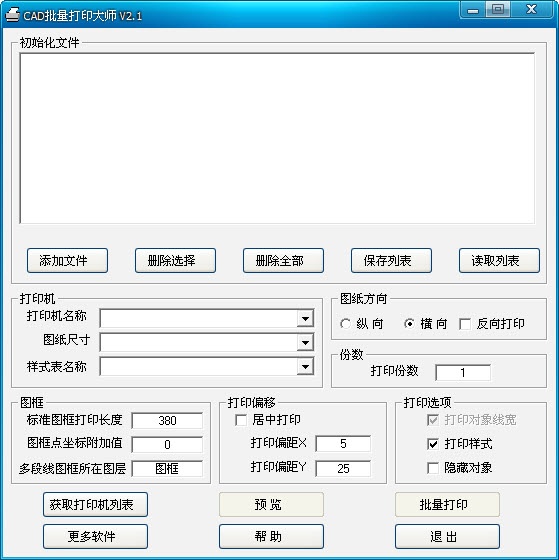Toggle the 打印对象线宽 checkbox

(x=433, y=420)
